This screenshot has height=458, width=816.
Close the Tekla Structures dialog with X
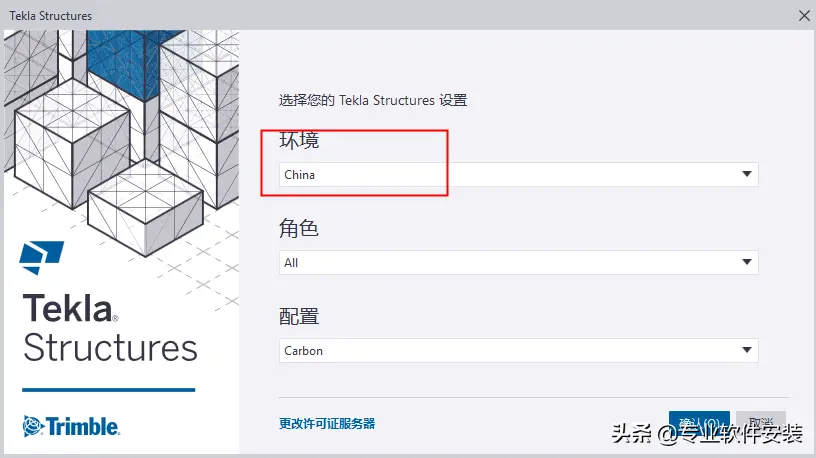(x=804, y=16)
